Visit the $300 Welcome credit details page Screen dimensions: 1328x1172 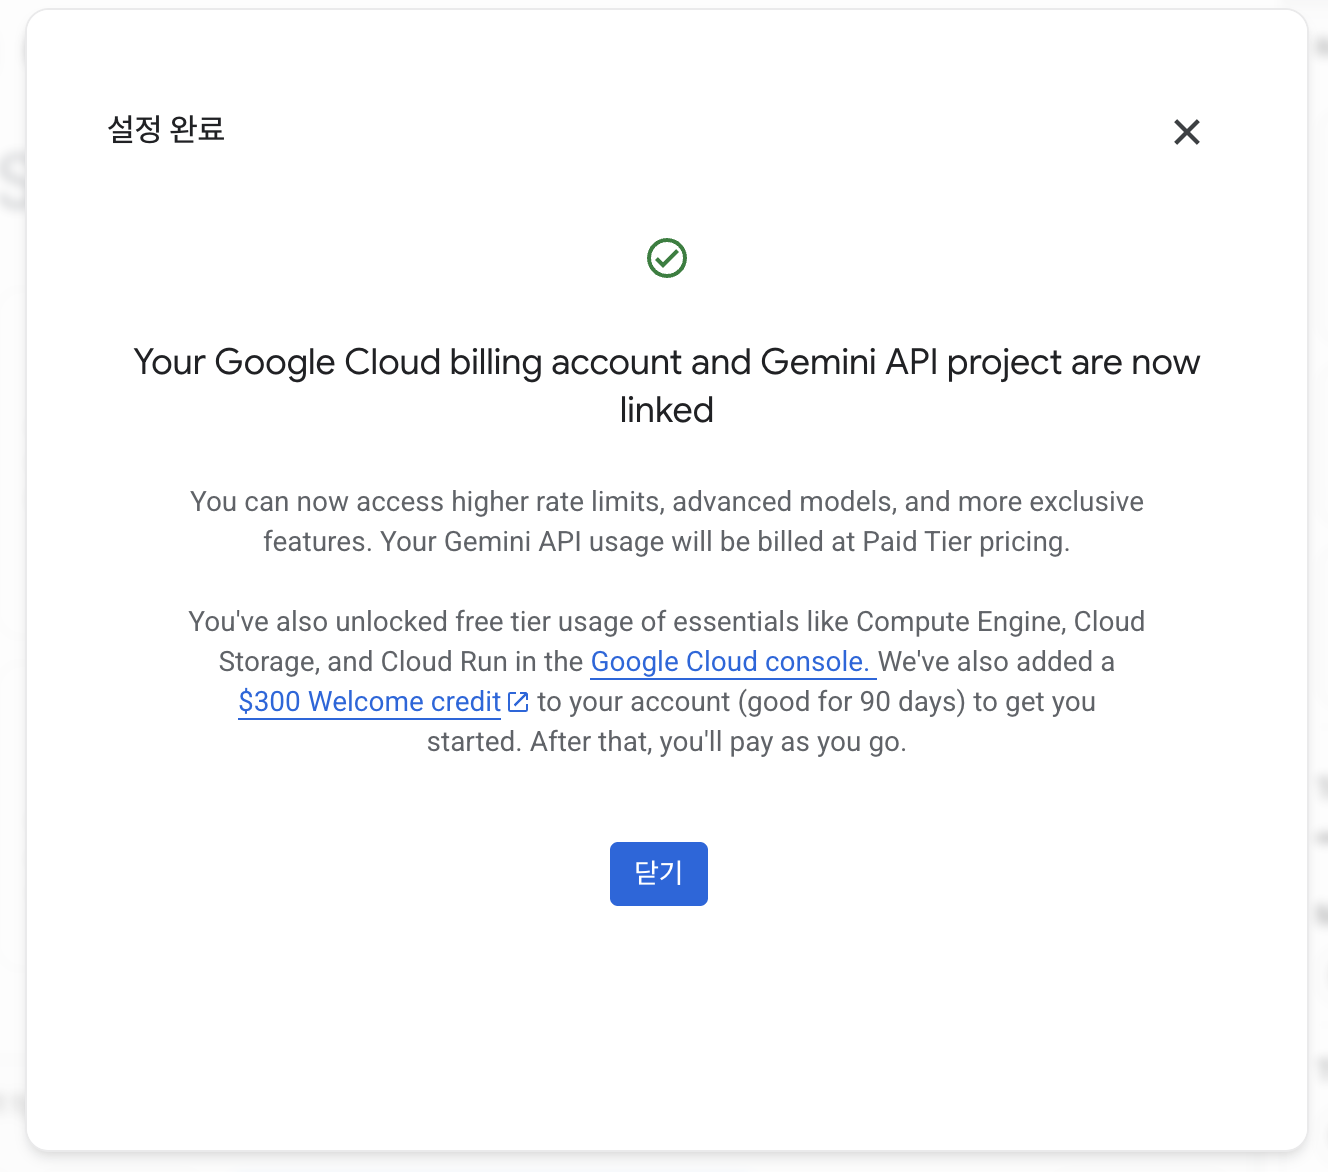pos(368,701)
